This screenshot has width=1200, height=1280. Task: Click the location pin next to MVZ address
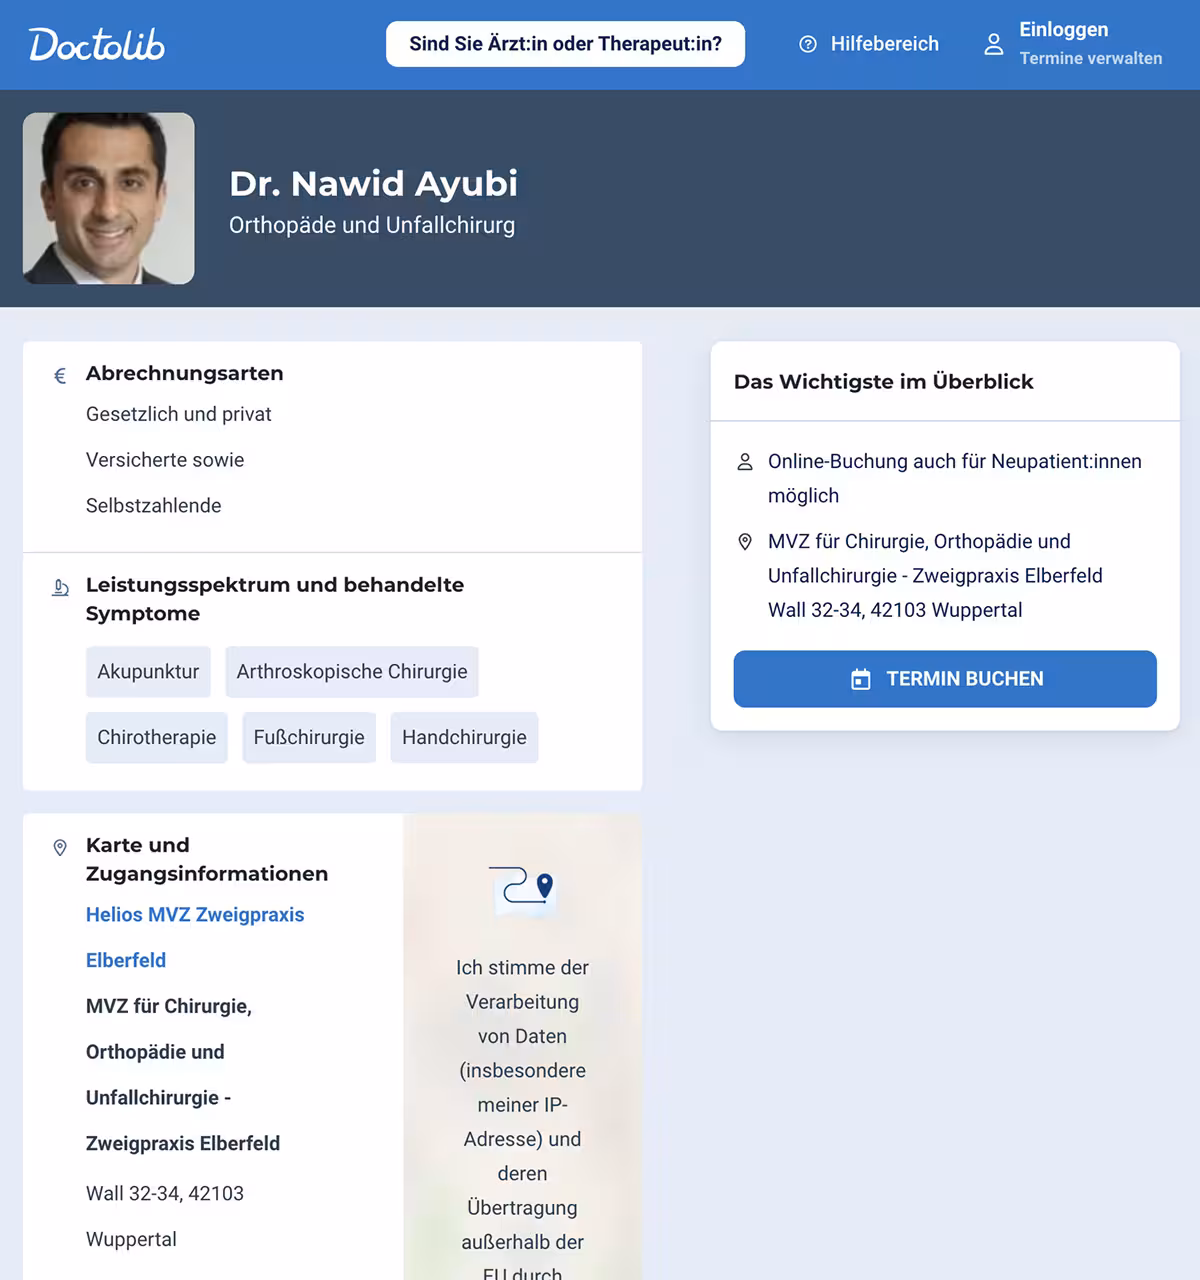745,542
